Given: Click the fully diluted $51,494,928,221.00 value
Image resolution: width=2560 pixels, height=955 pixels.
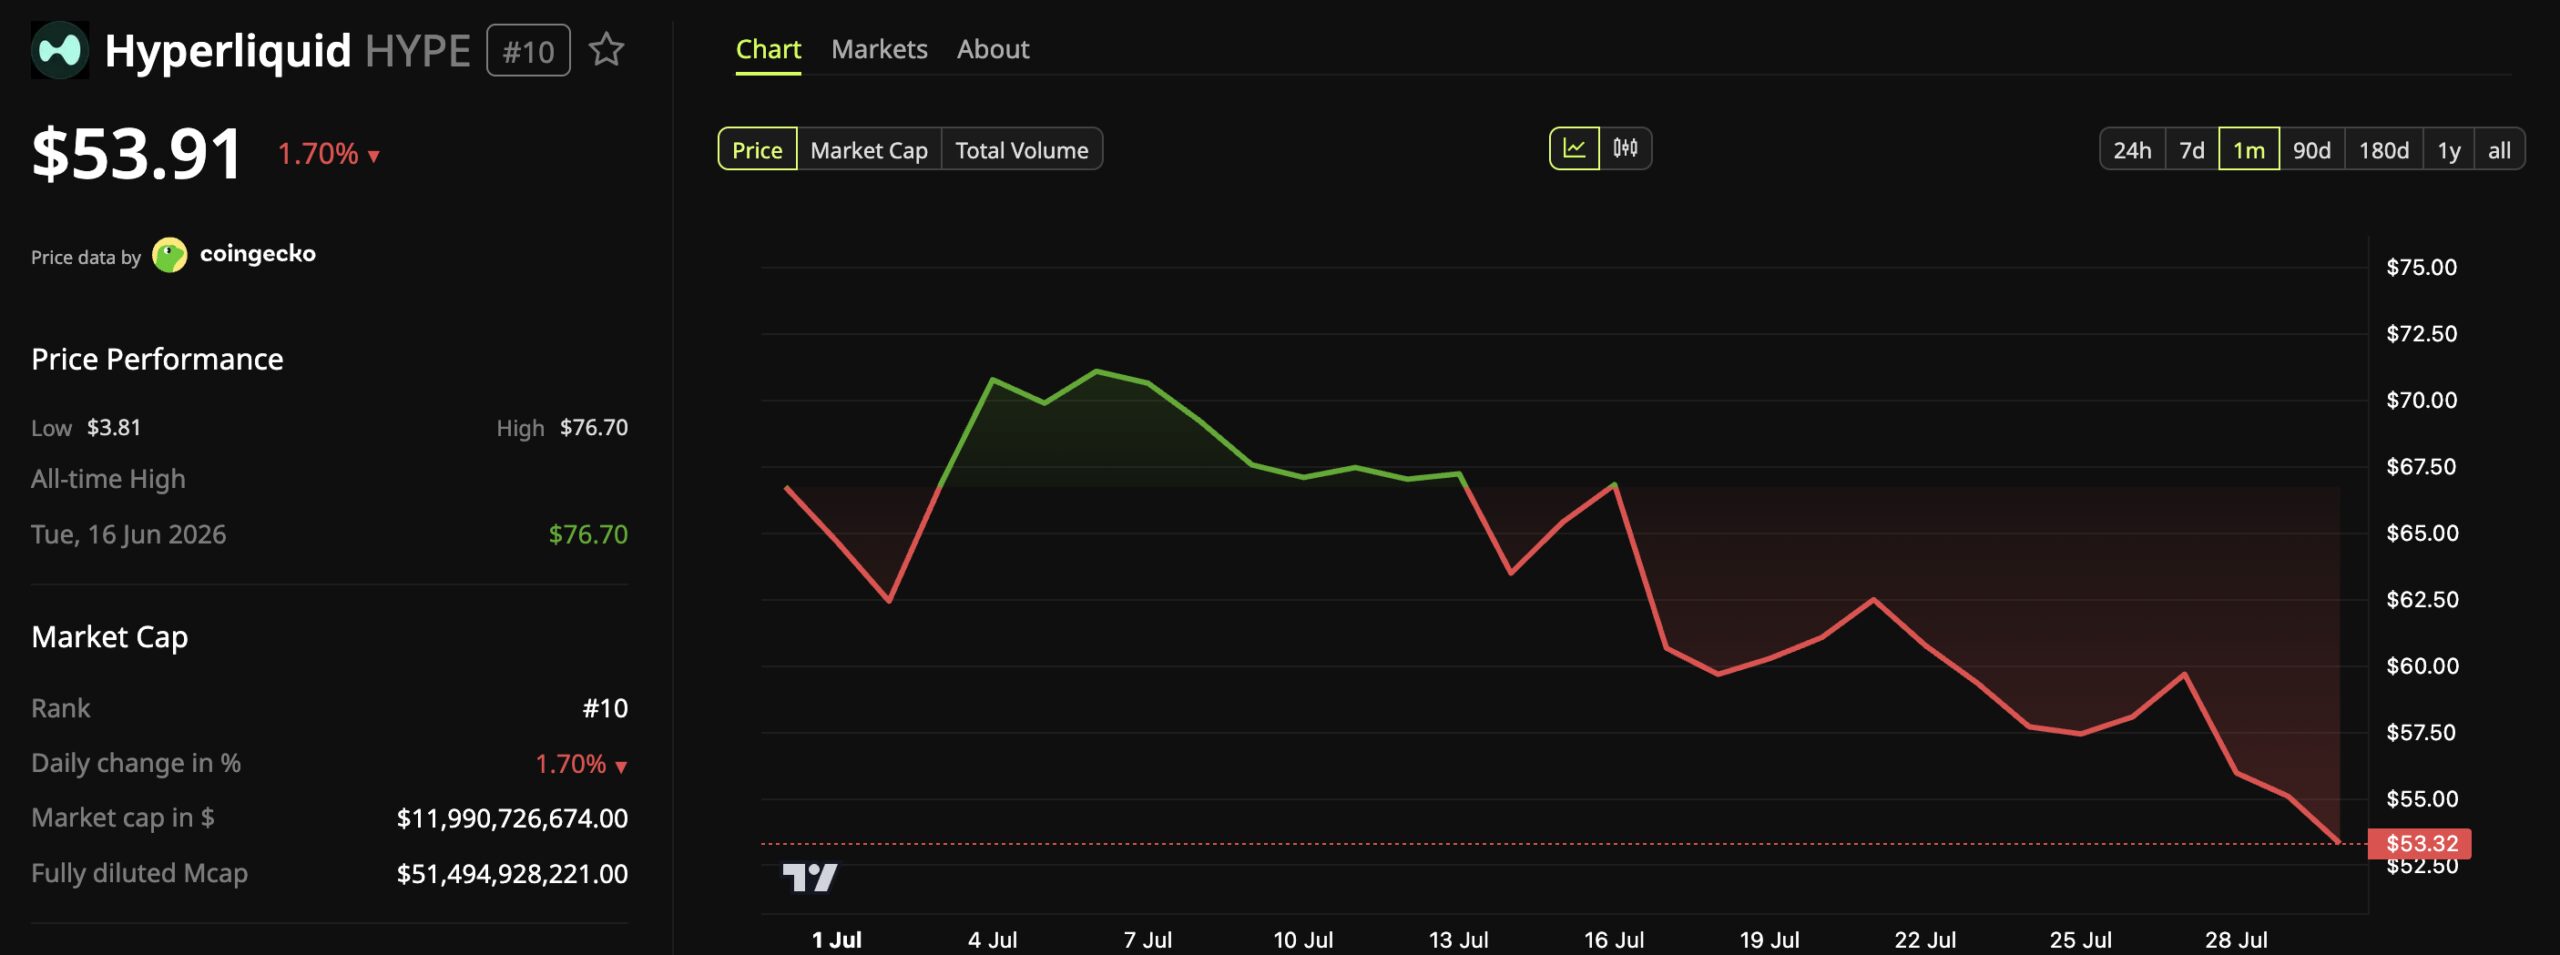Looking at the screenshot, I should click(512, 874).
